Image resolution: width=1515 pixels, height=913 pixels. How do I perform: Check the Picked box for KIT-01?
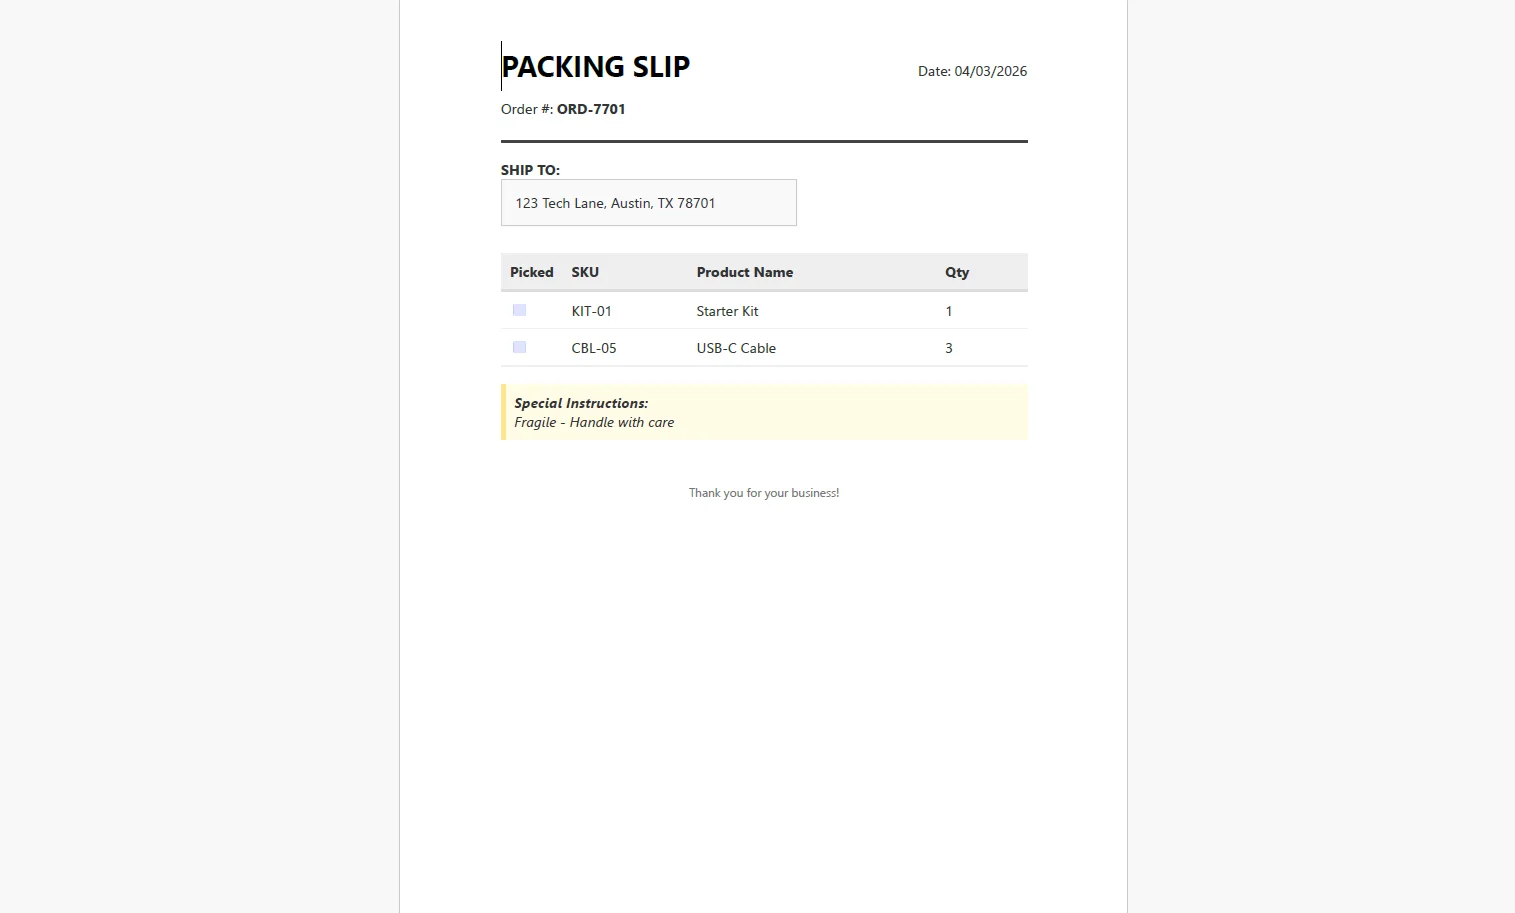click(519, 311)
